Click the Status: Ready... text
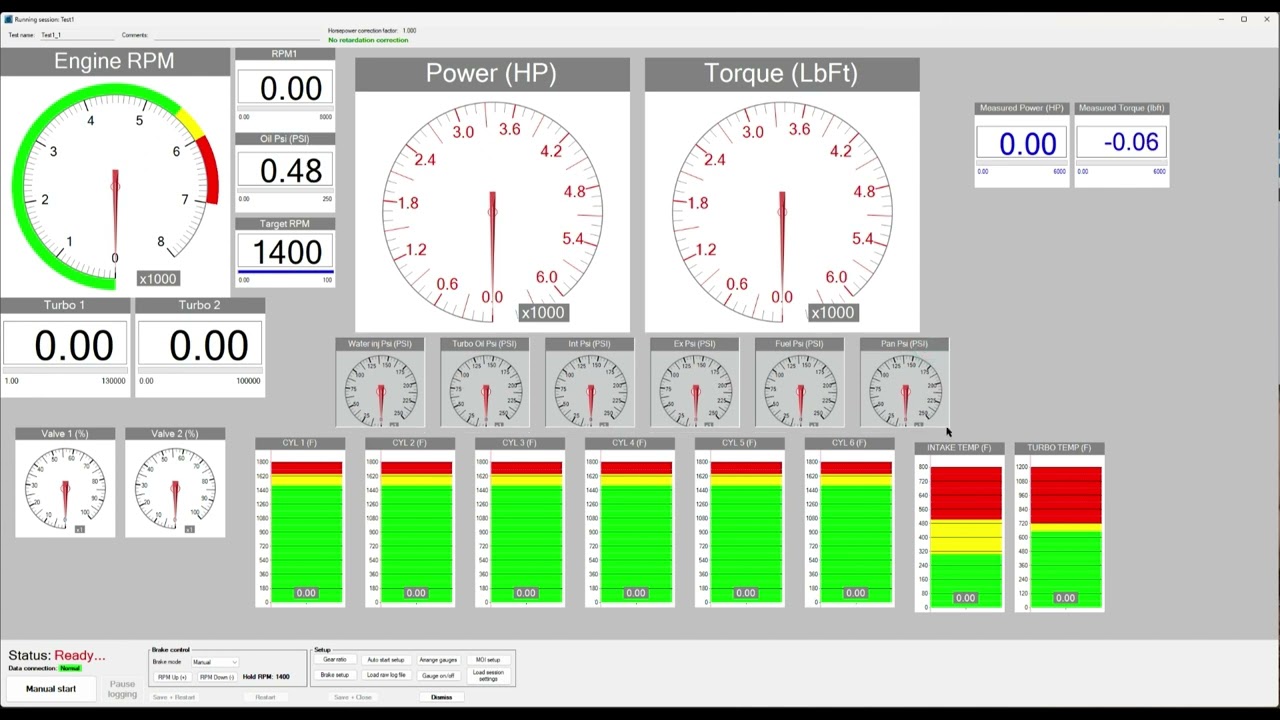Image resolution: width=1280 pixels, height=720 pixels. pos(57,655)
